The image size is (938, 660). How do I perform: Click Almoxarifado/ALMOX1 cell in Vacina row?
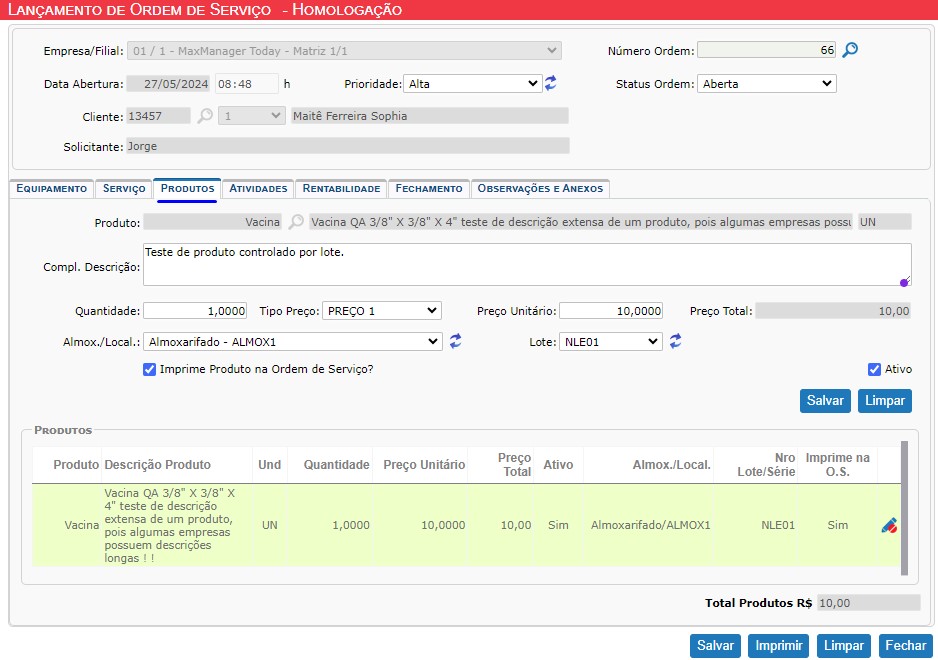(x=650, y=525)
